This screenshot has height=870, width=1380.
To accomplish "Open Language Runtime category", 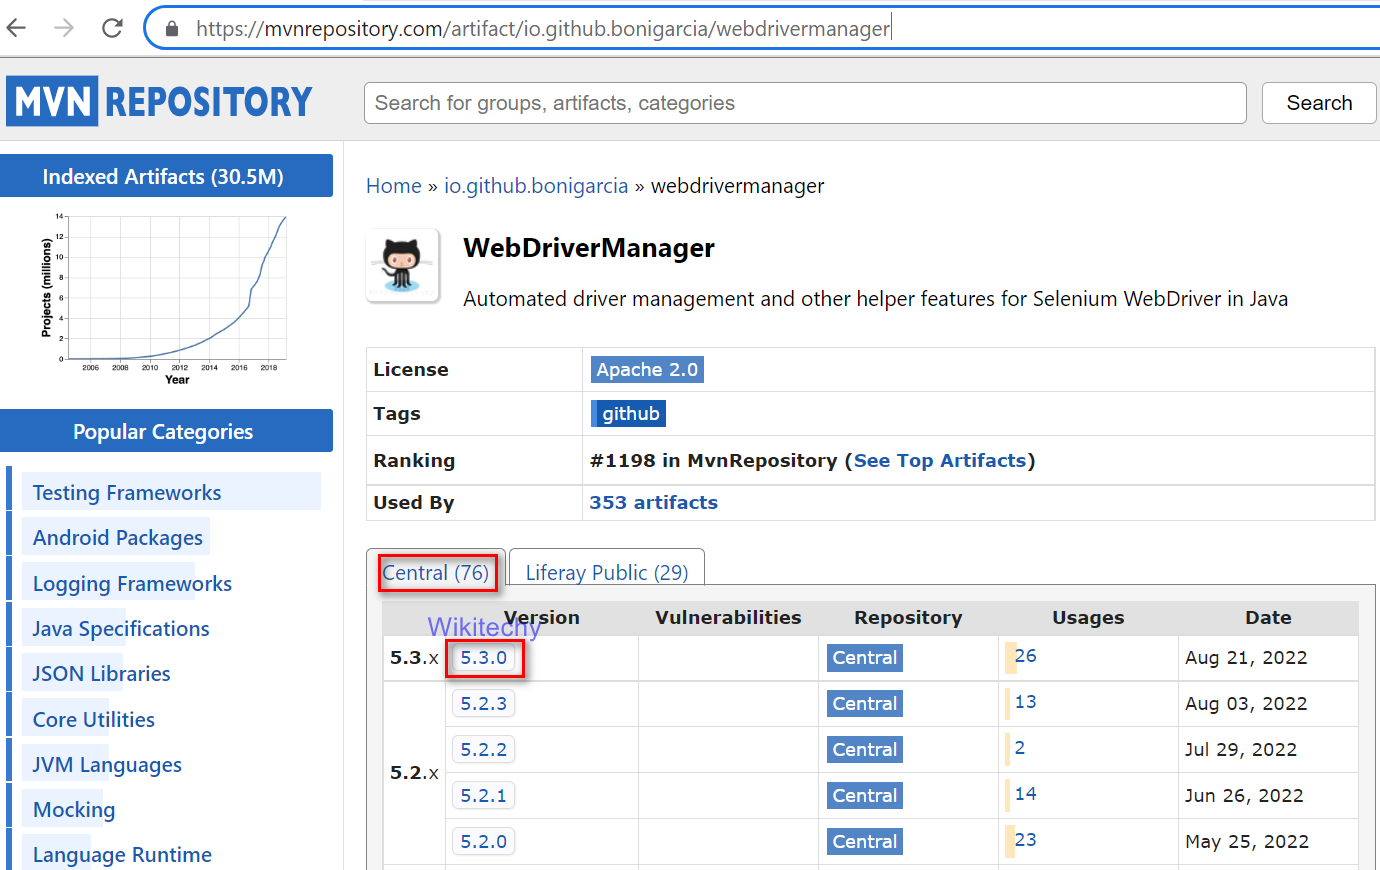I will click(122, 855).
